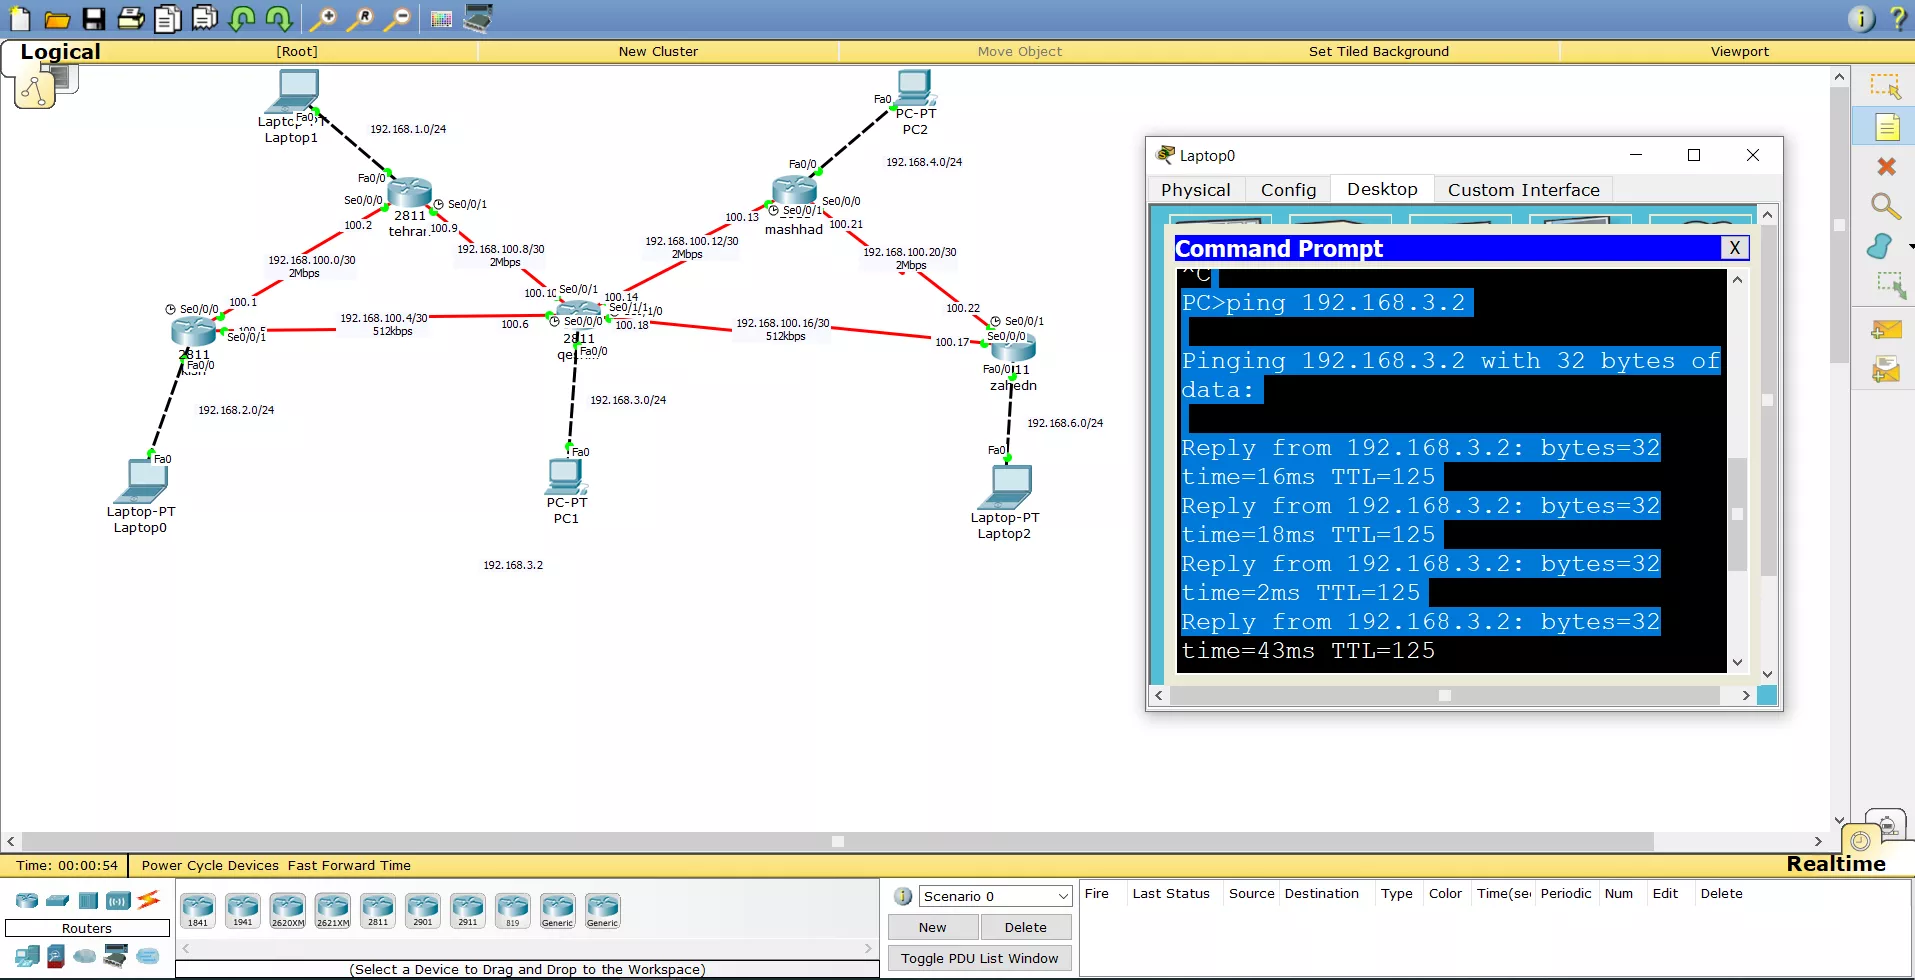Click the [Root] navigation label
This screenshot has width=1915, height=980.
click(x=297, y=51)
